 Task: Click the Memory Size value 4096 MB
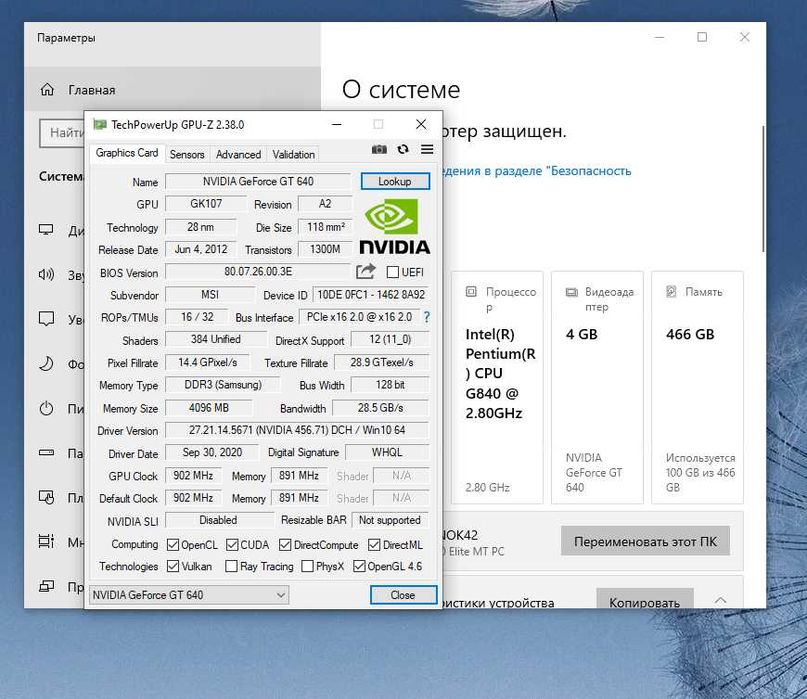click(208, 408)
